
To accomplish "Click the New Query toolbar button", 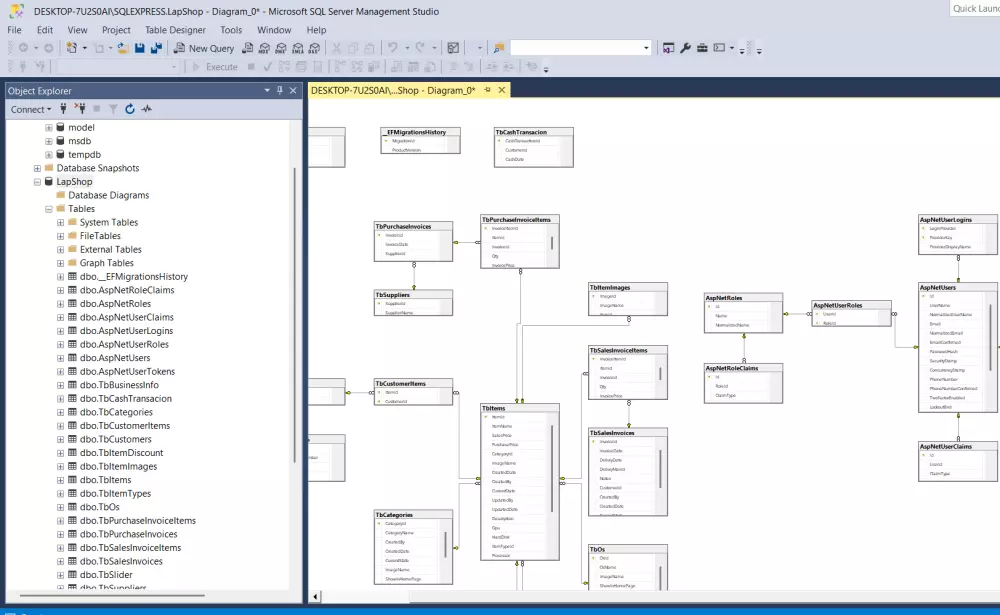I will tap(203, 48).
